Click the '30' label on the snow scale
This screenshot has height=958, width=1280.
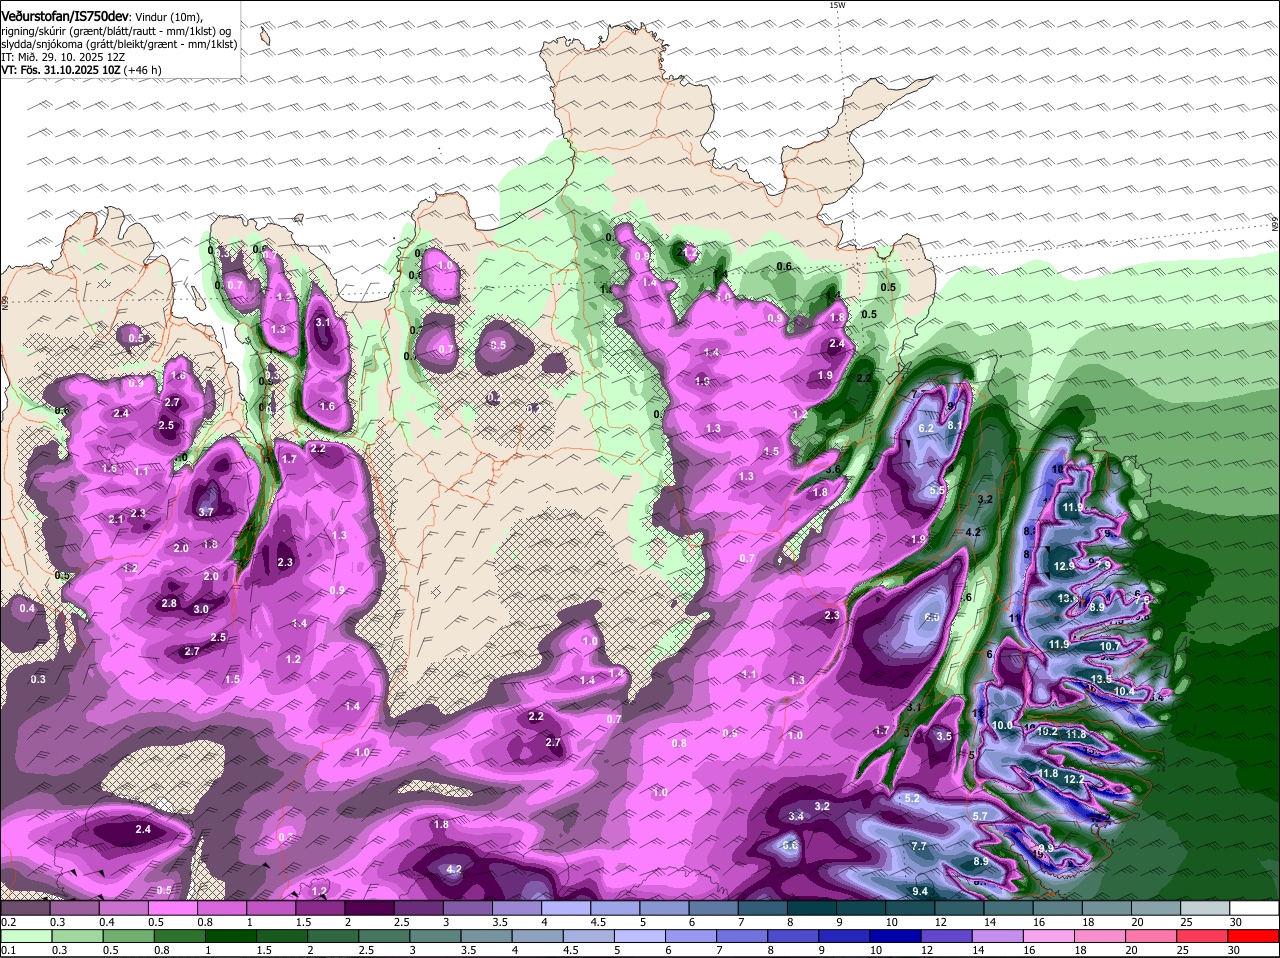pyautogui.click(x=1235, y=922)
